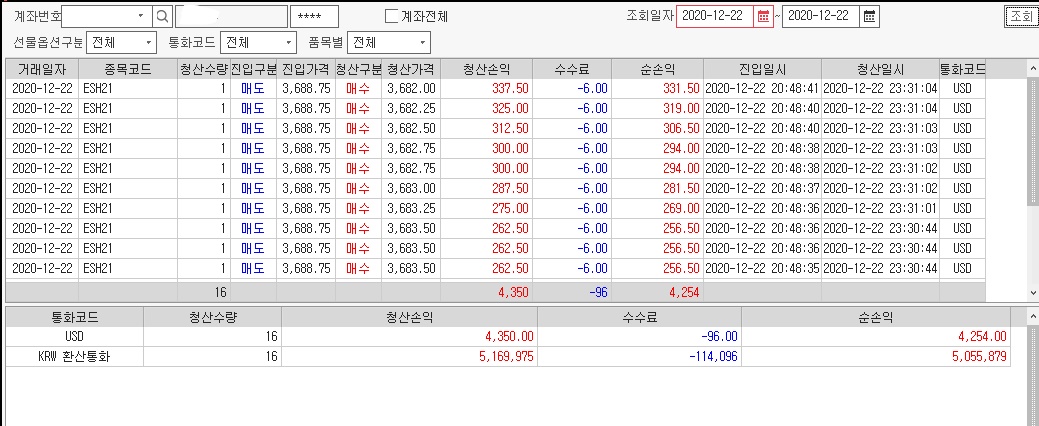Expand the 계좌번호 account dropdown

[140, 16]
